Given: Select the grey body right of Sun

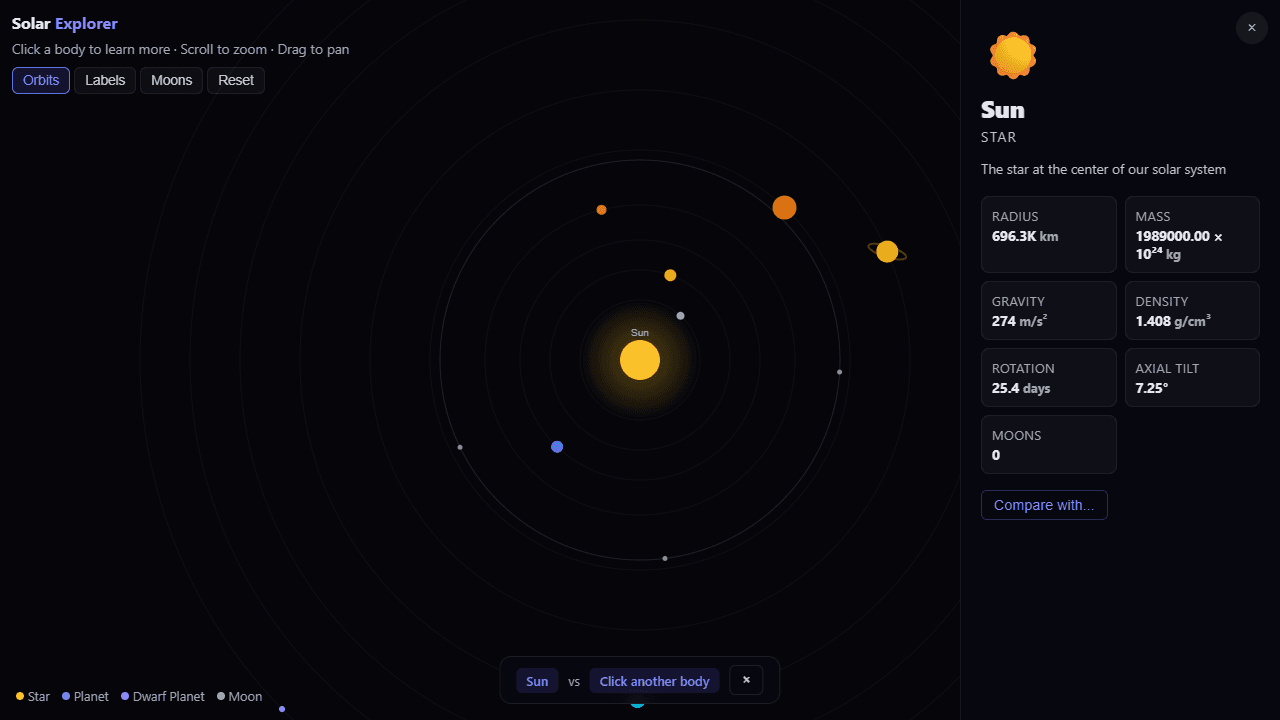Looking at the screenshot, I should tap(839, 372).
